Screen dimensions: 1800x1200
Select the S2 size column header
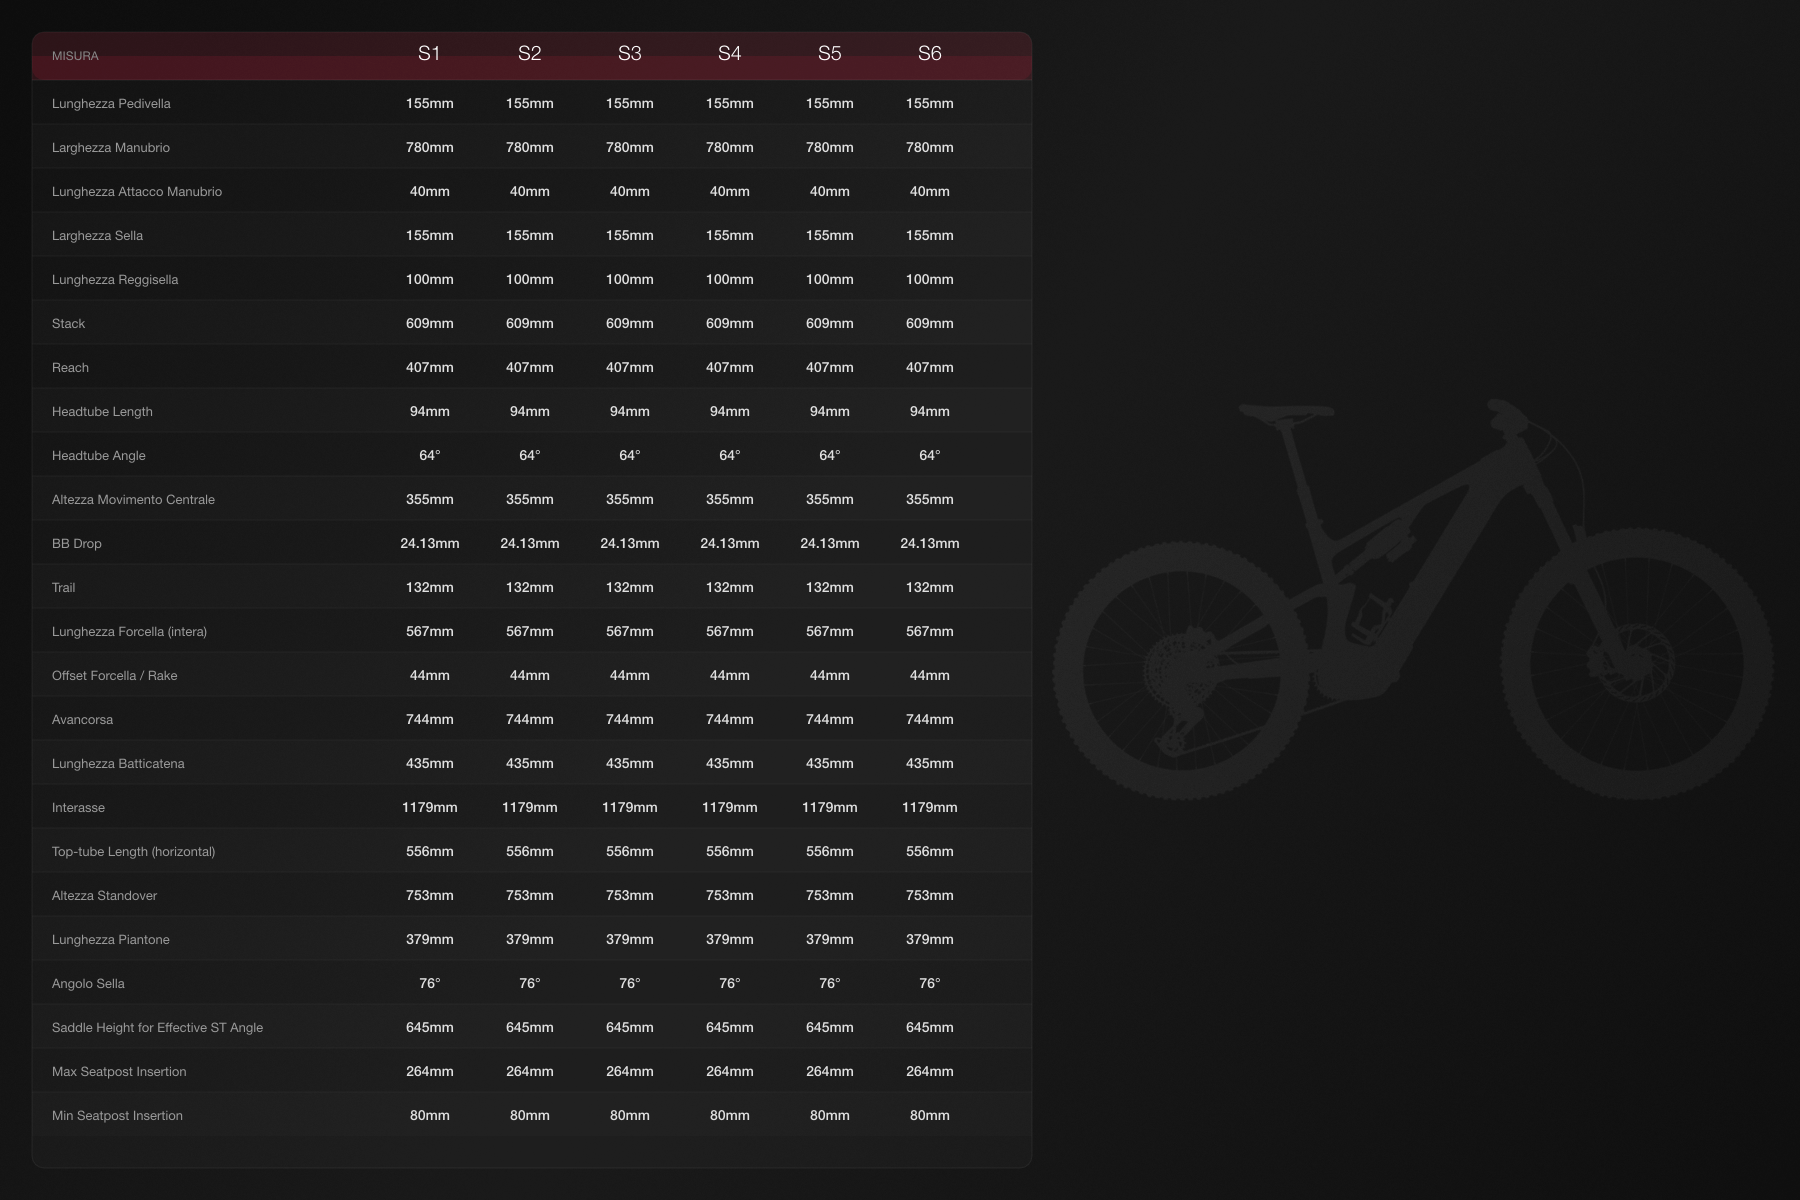pos(529,54)
